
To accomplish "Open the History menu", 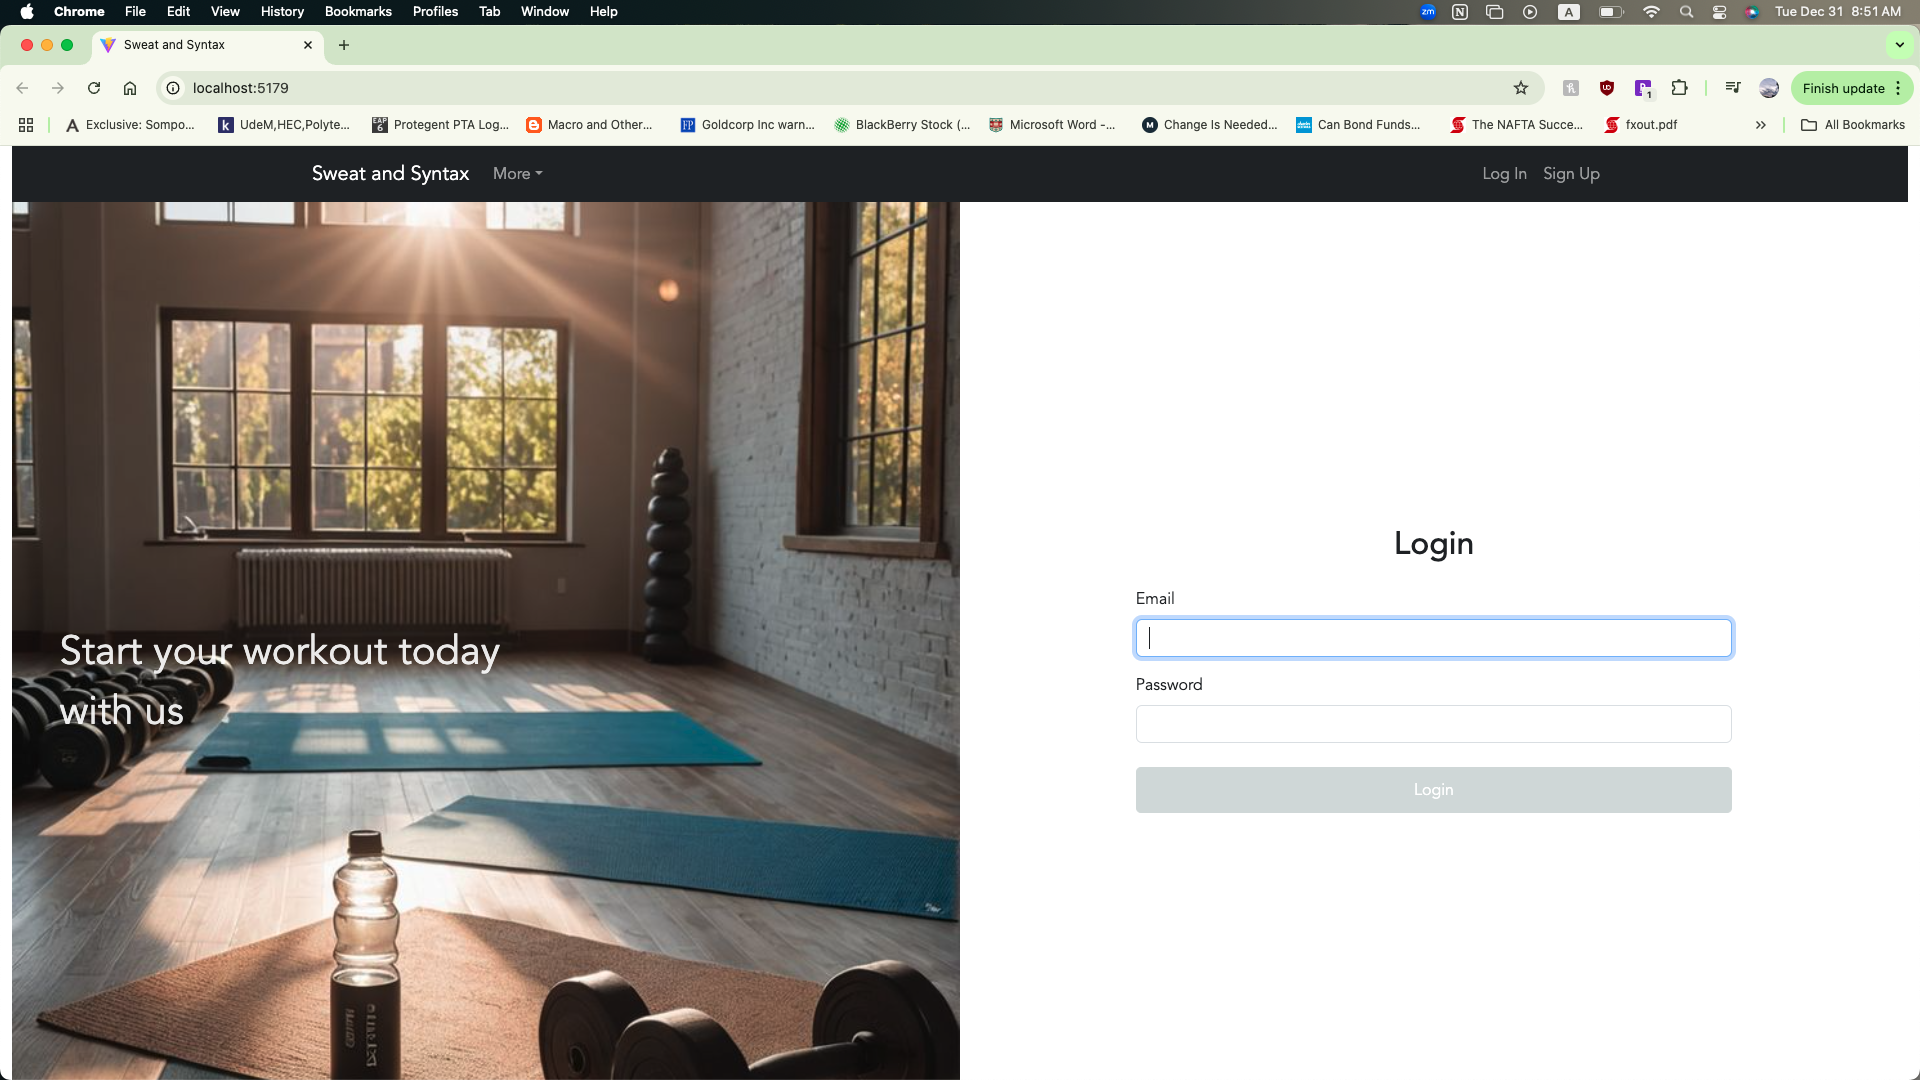I will (x=282, y=12).
